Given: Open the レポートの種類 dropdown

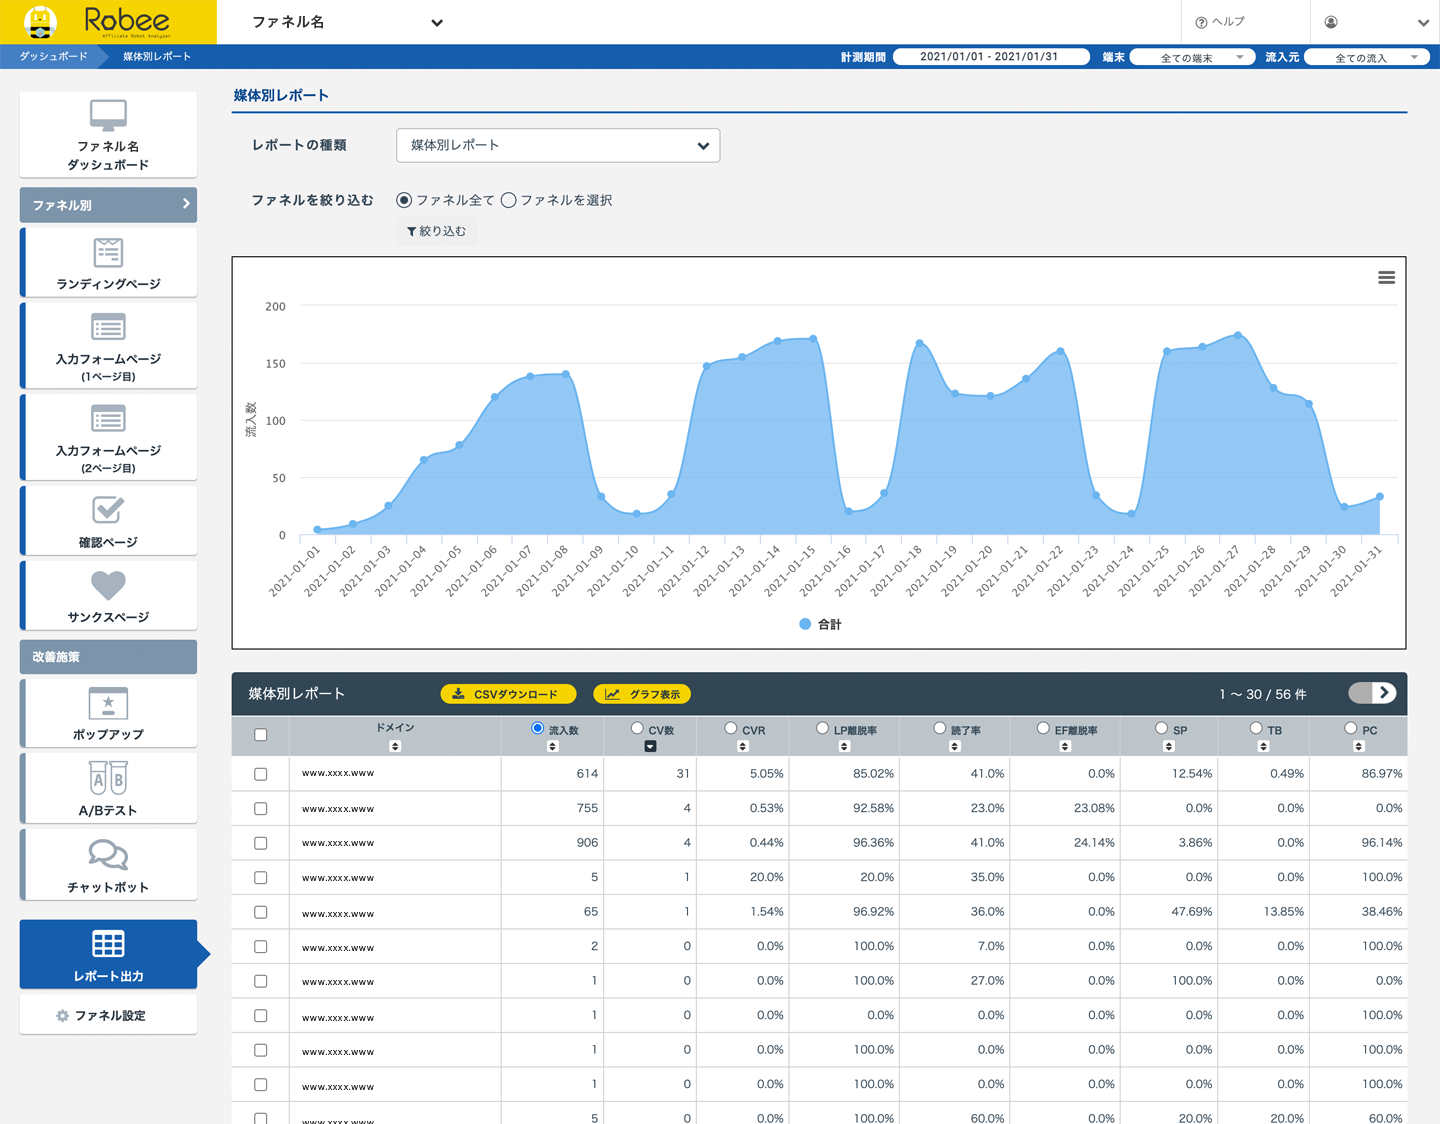Looking at the screenshot, I should (558, 145).
